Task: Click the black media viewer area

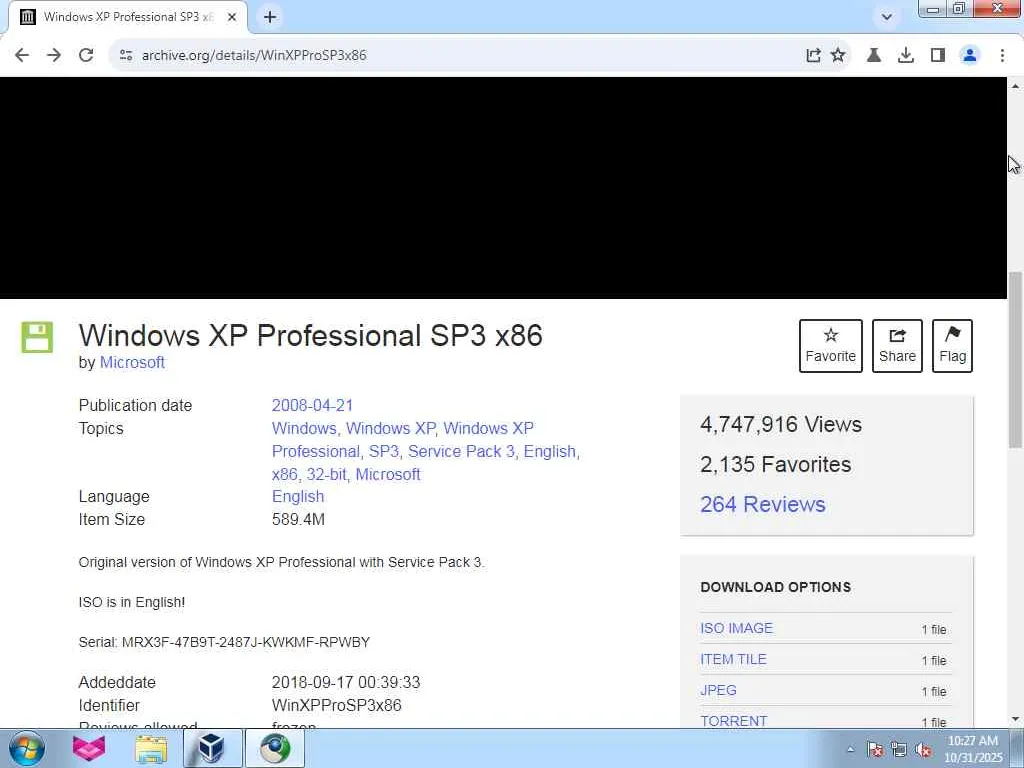Action: click(x=503, y=188)
